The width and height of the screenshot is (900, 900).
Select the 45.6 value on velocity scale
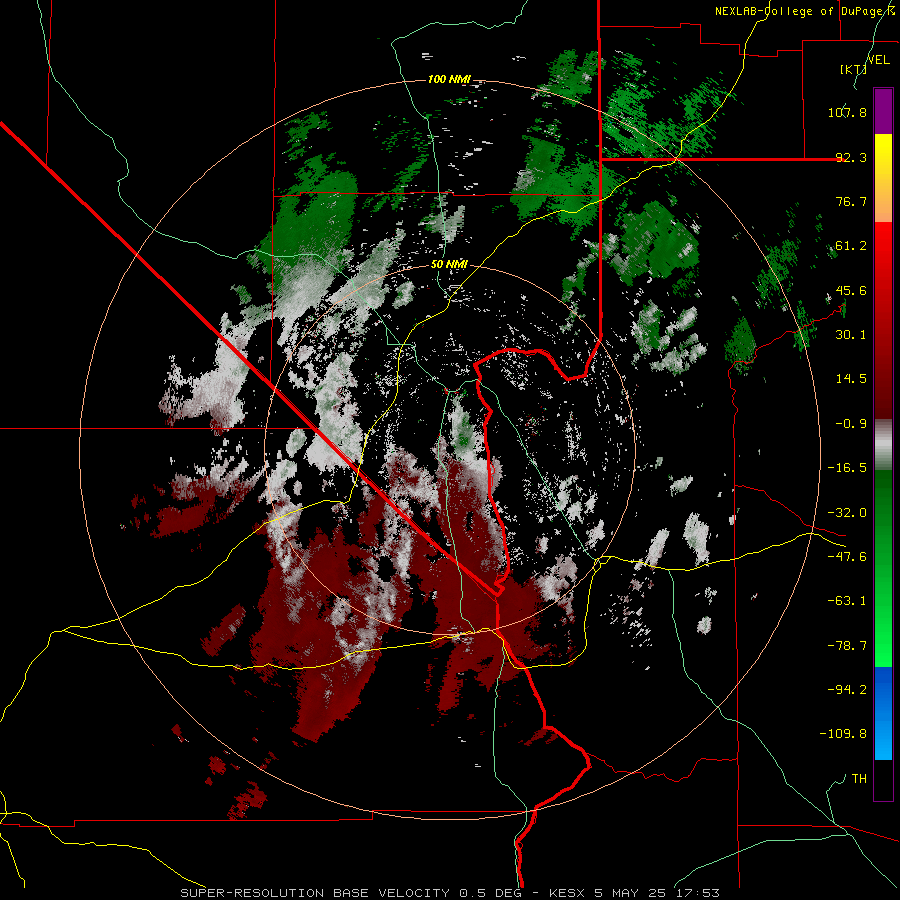pos(851,290)
